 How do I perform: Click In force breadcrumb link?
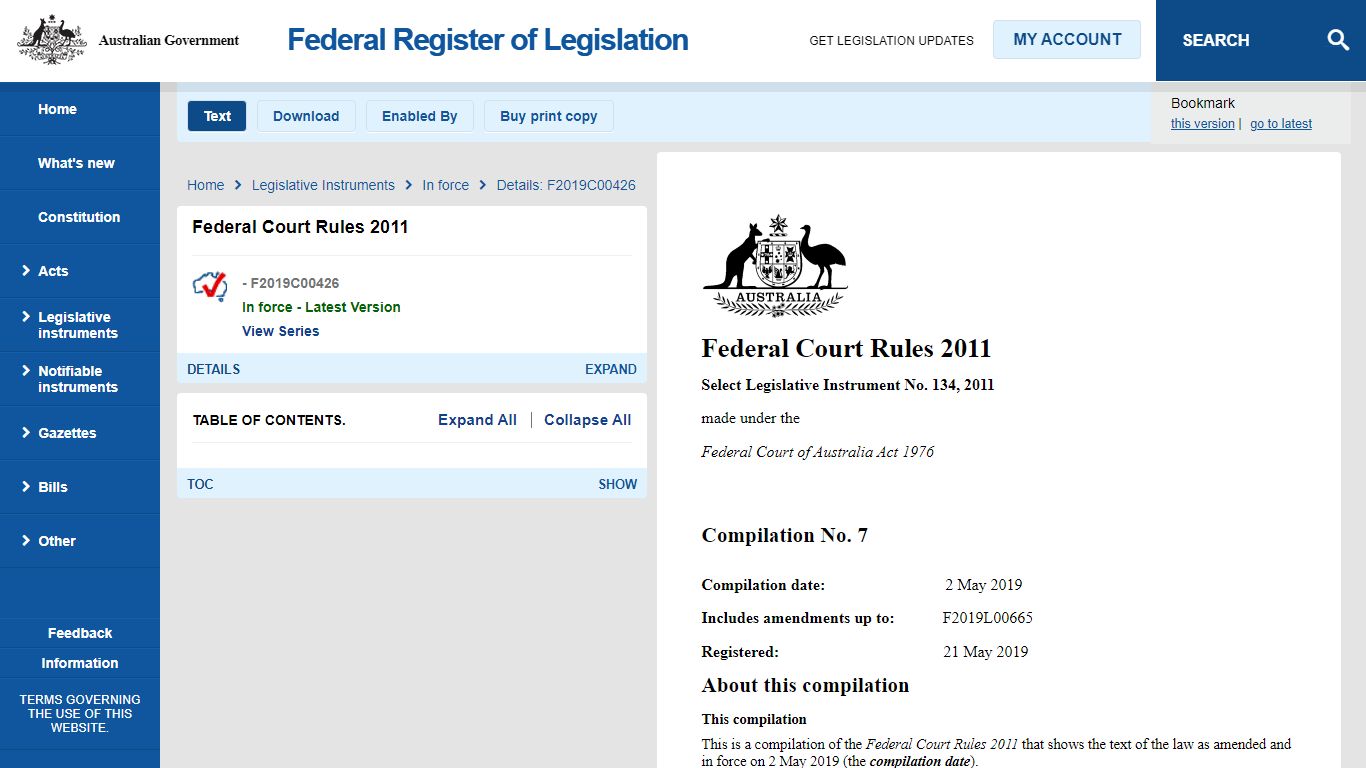(445, 185)
